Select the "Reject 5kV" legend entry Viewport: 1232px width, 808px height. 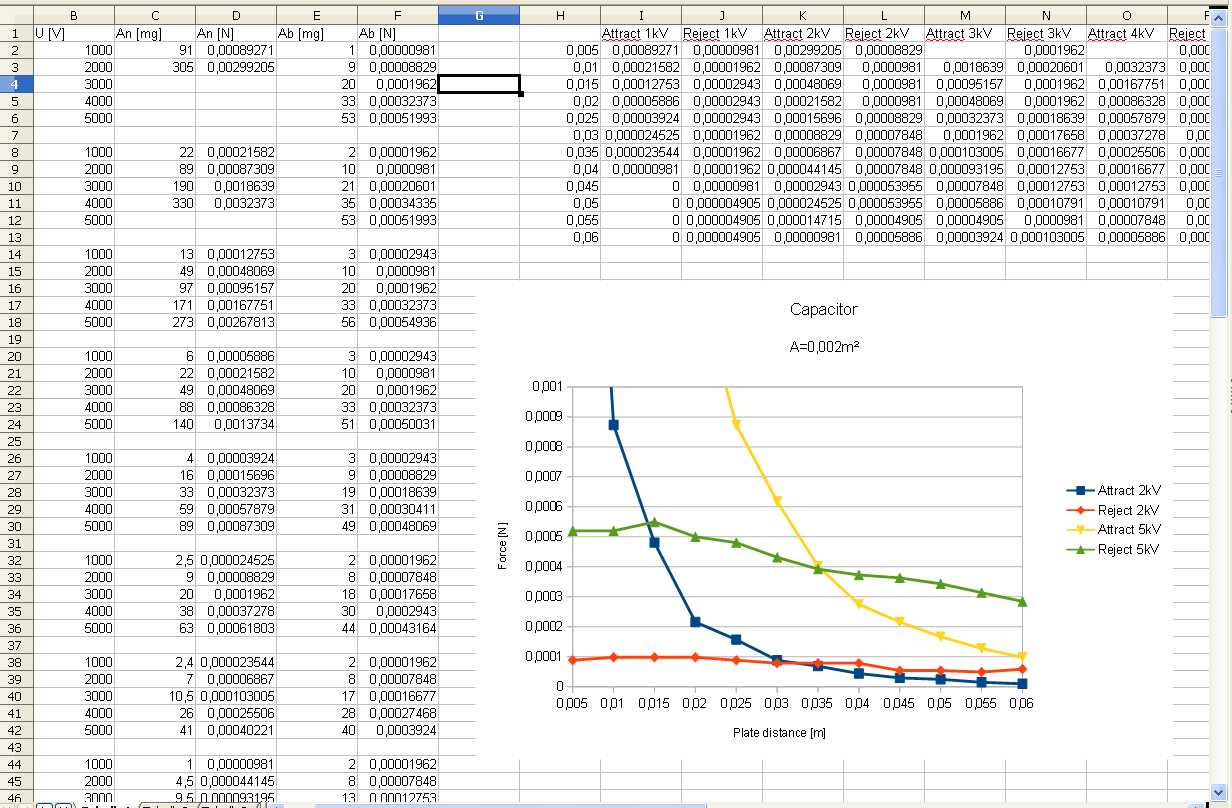click(x=1127, y=549)
